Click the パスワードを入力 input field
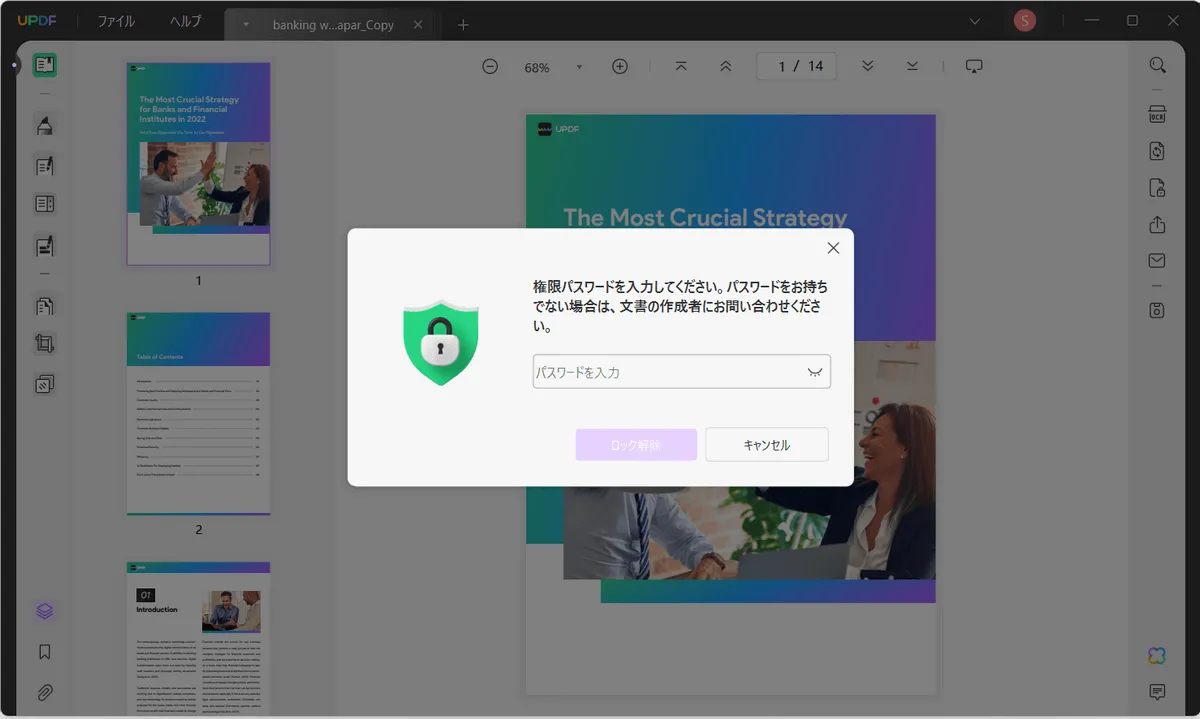Screen dimensions: 1200x719 [x=682, y=372]
